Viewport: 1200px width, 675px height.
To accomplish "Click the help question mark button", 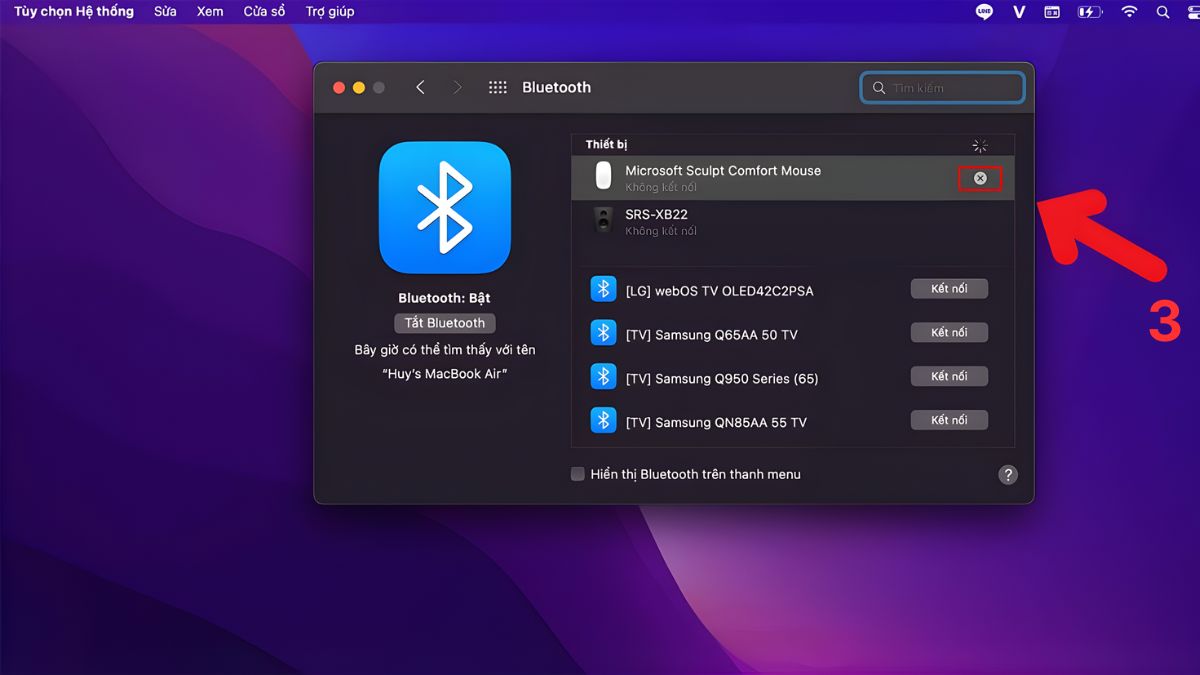I will [1008, 475].
